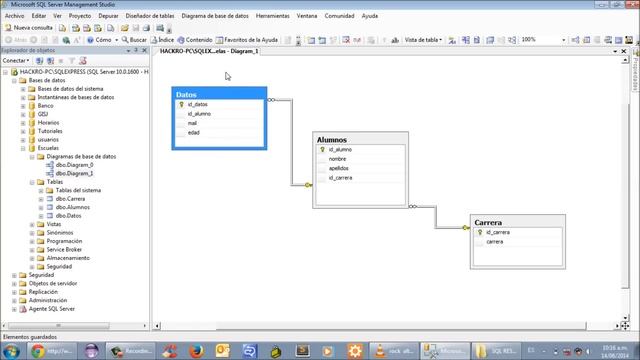Viewport: 640px width, 360px height.
Task: Click the diagram horizontal scrollbar thumb
Action: [x=401, y=326]
